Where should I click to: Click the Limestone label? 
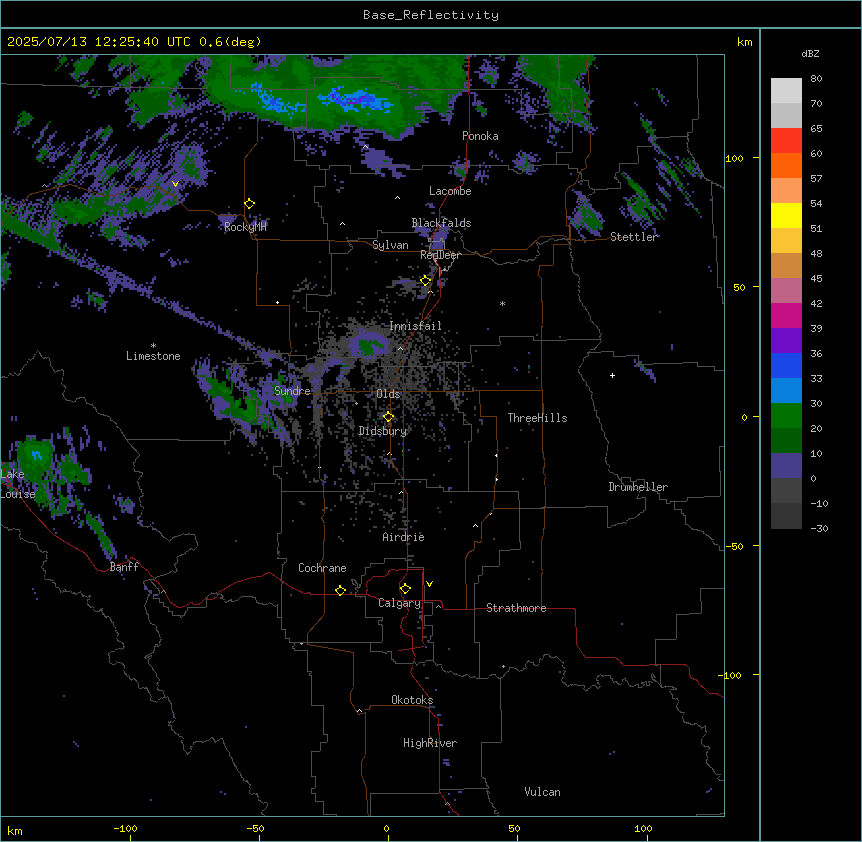click(x=153, y=356)
